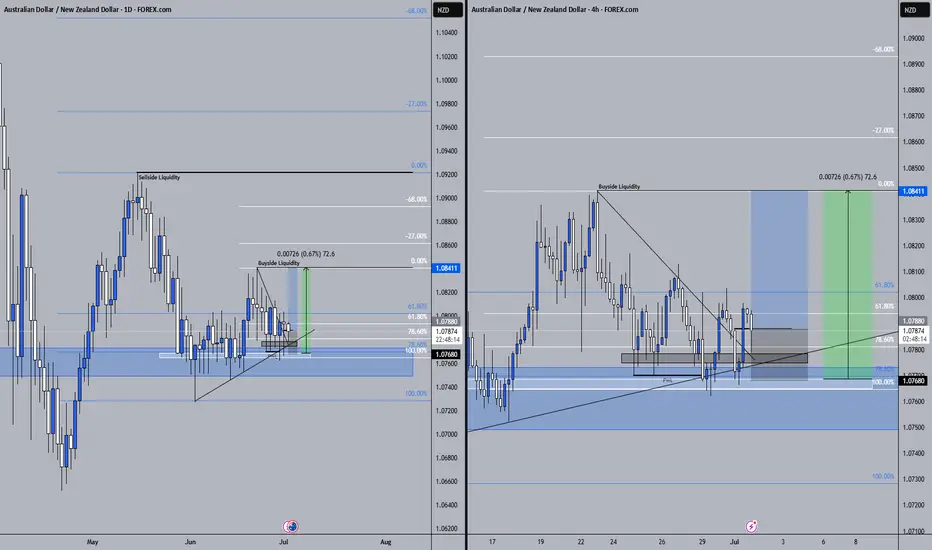Viewport: 932px width, 550px height.
Task: Click the grey 1.07880 price label on the 1D axis
Action: pyautogui.click(x=446, y=322)
